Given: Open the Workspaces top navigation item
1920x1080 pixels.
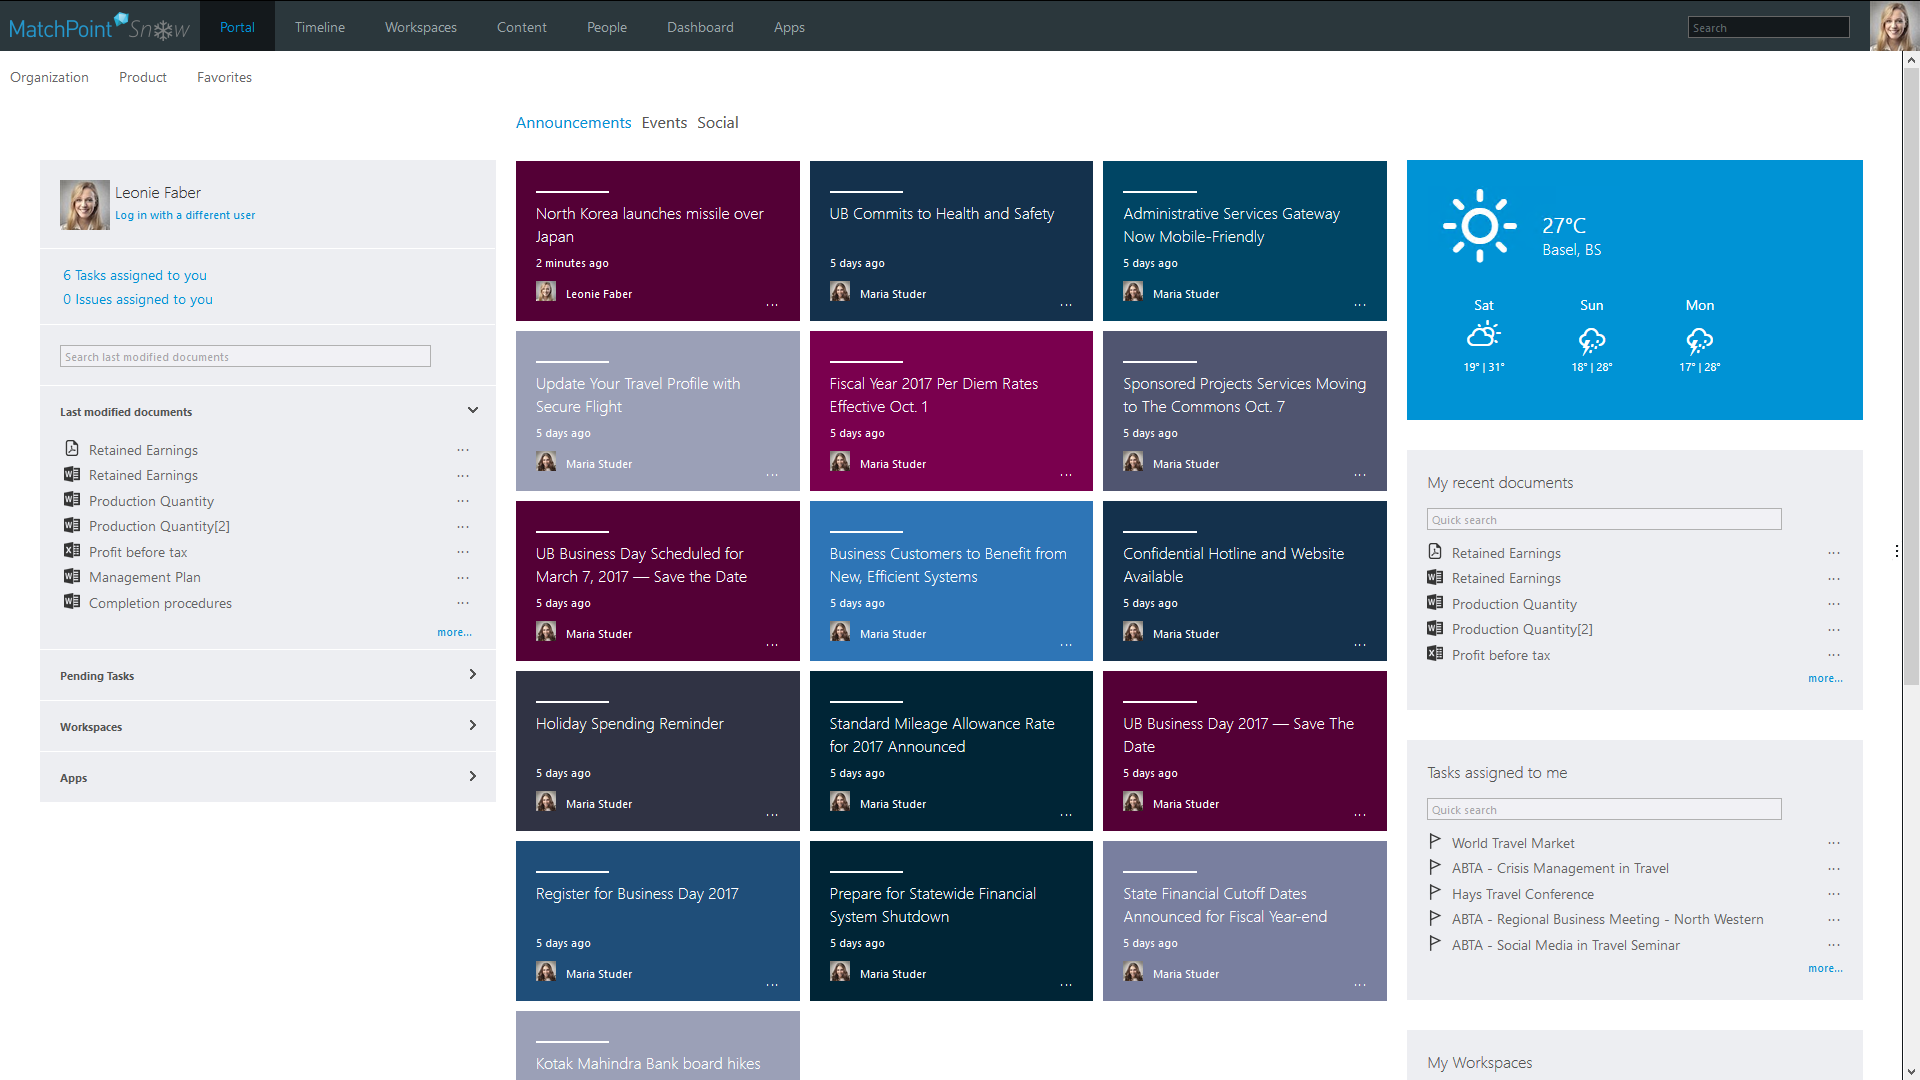Looking at the screenshot, I should pos(421,27).
